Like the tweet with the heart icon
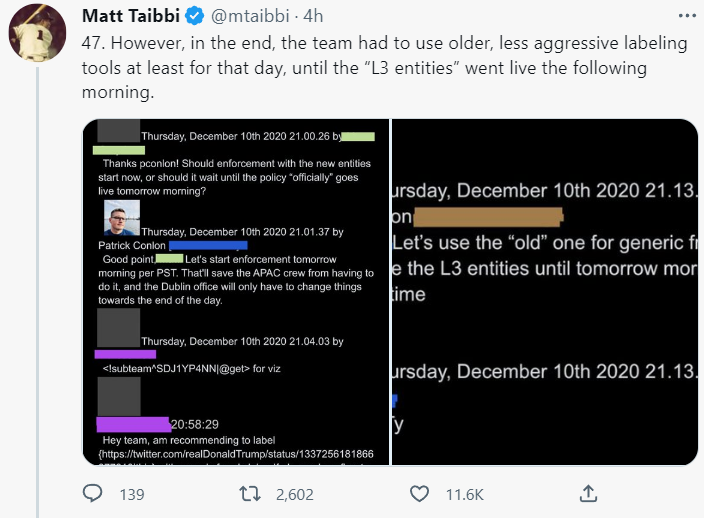 click(x=421, y=494)
